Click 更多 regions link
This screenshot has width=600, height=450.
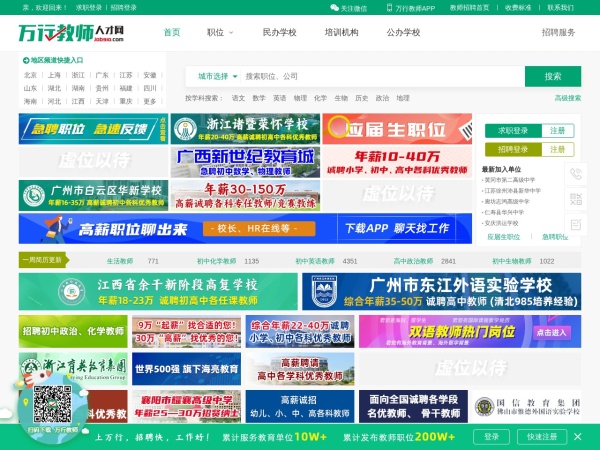click(150, 101)
